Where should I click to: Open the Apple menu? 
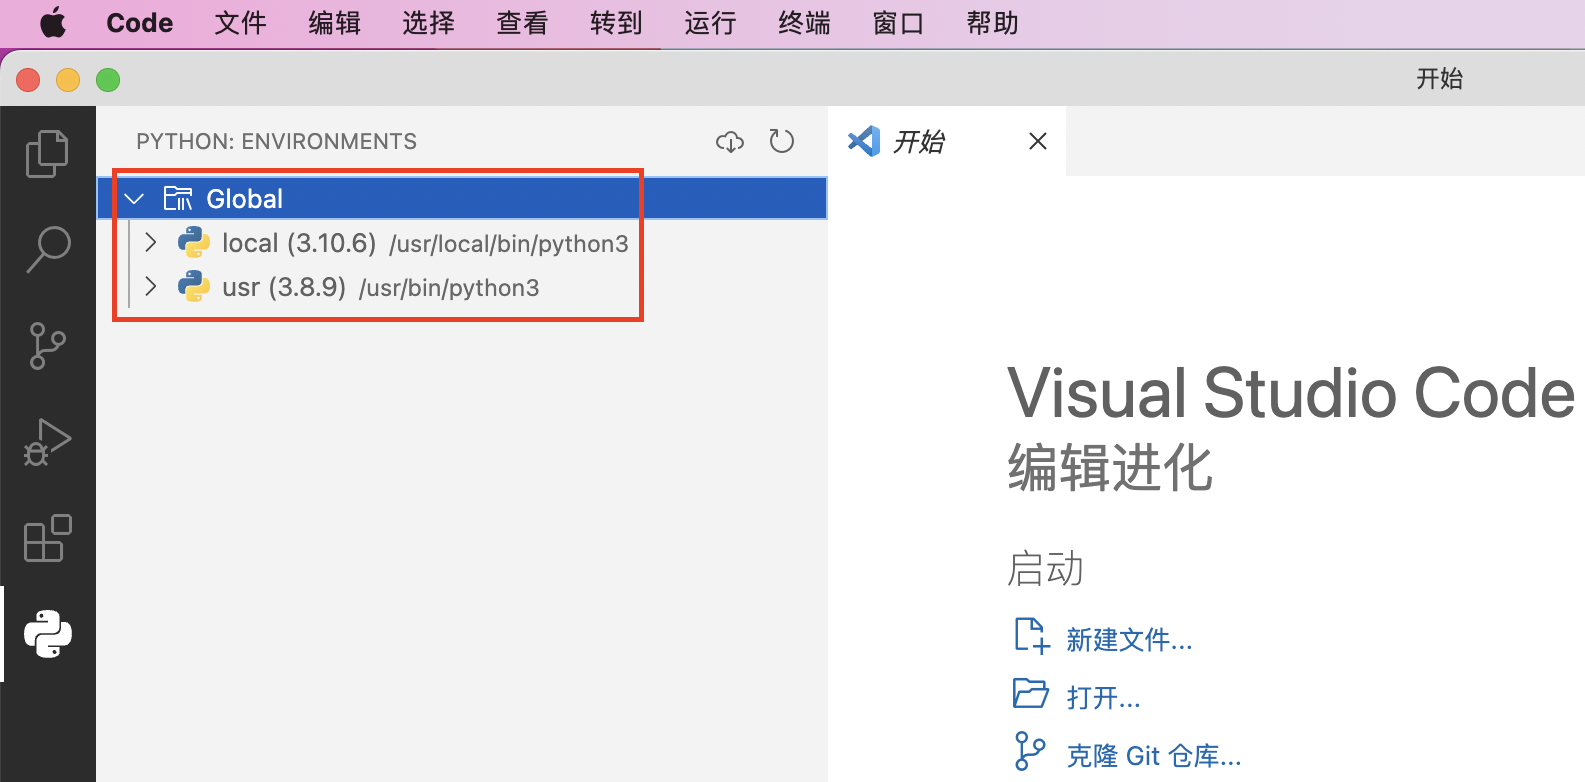point(53,23)
